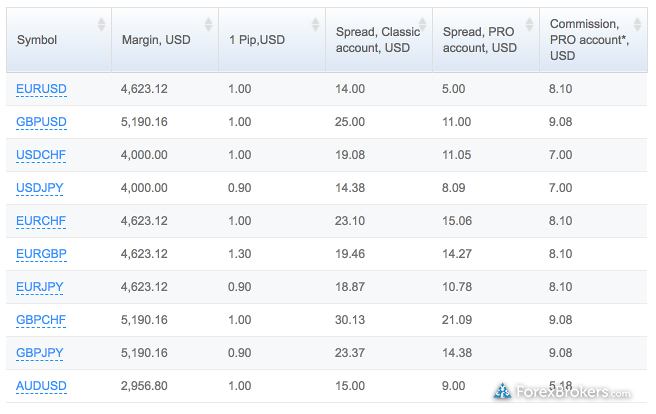Viewport: 656px width, 414px height.
Task: Sort by Commission, PRO account arrows
Action: click(637, 24)
